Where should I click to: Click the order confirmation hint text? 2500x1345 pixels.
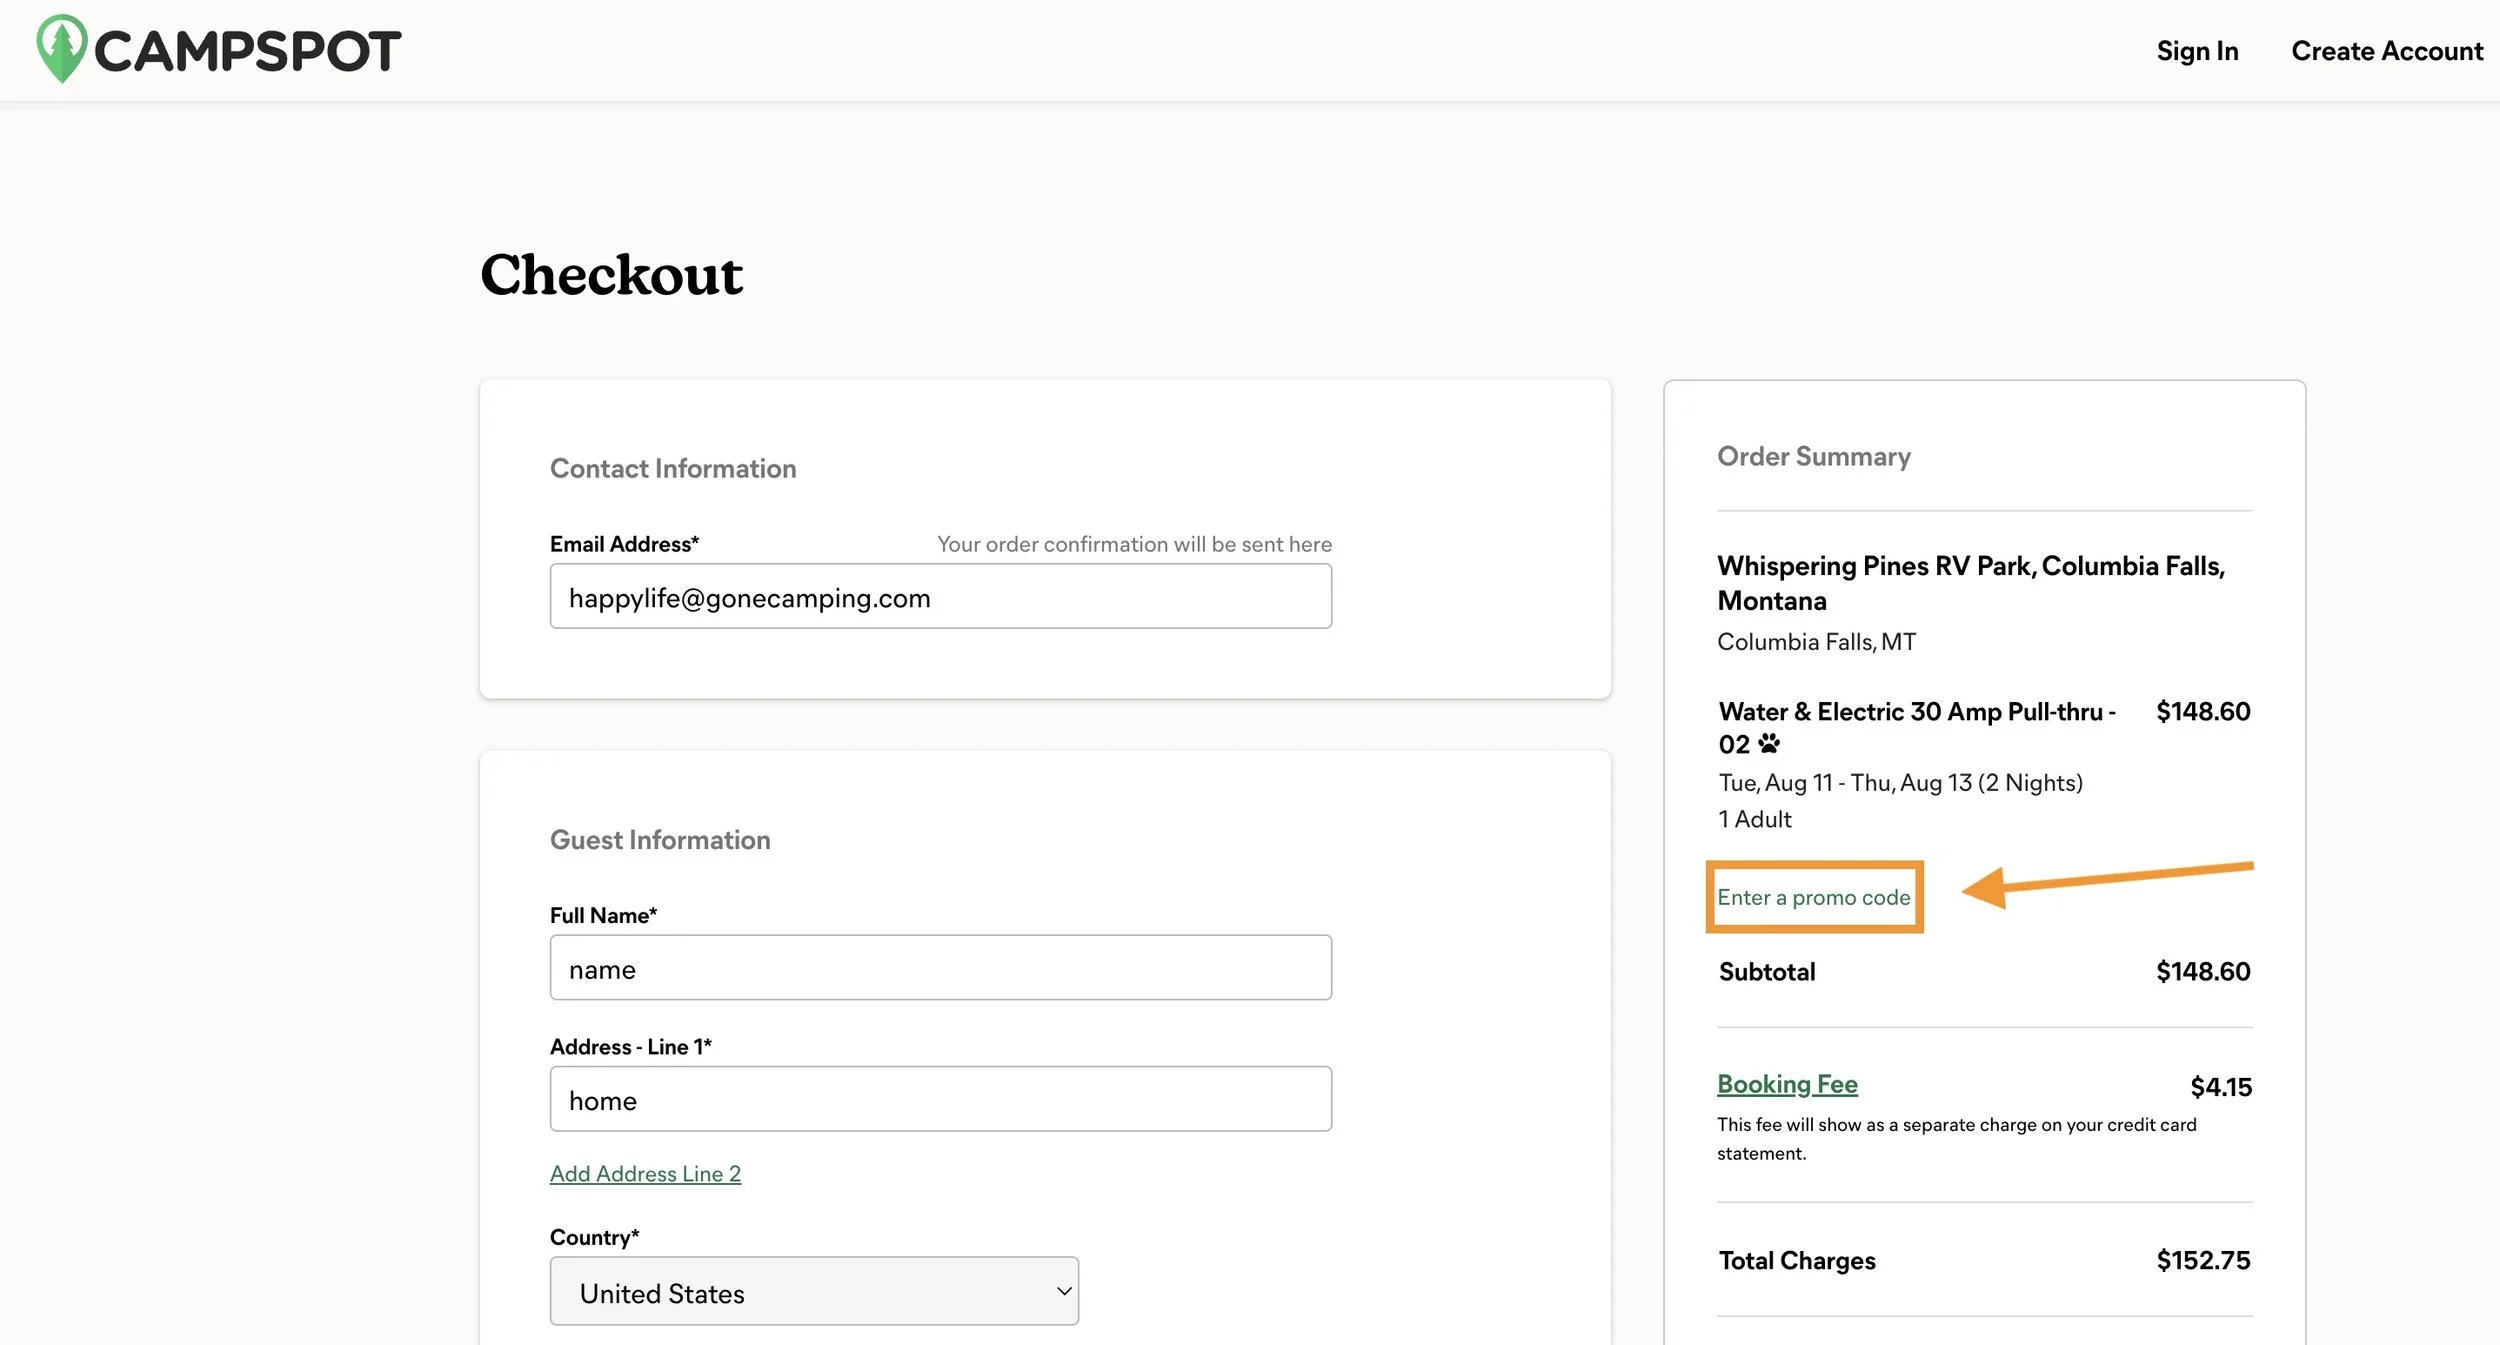coord(1134,544)
